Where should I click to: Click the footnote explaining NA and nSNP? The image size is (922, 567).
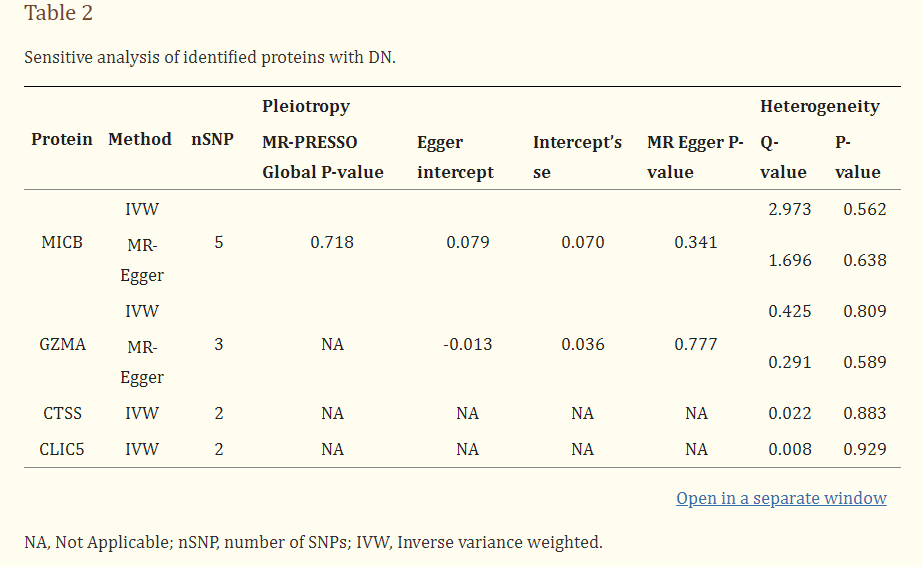click(313, 543)
